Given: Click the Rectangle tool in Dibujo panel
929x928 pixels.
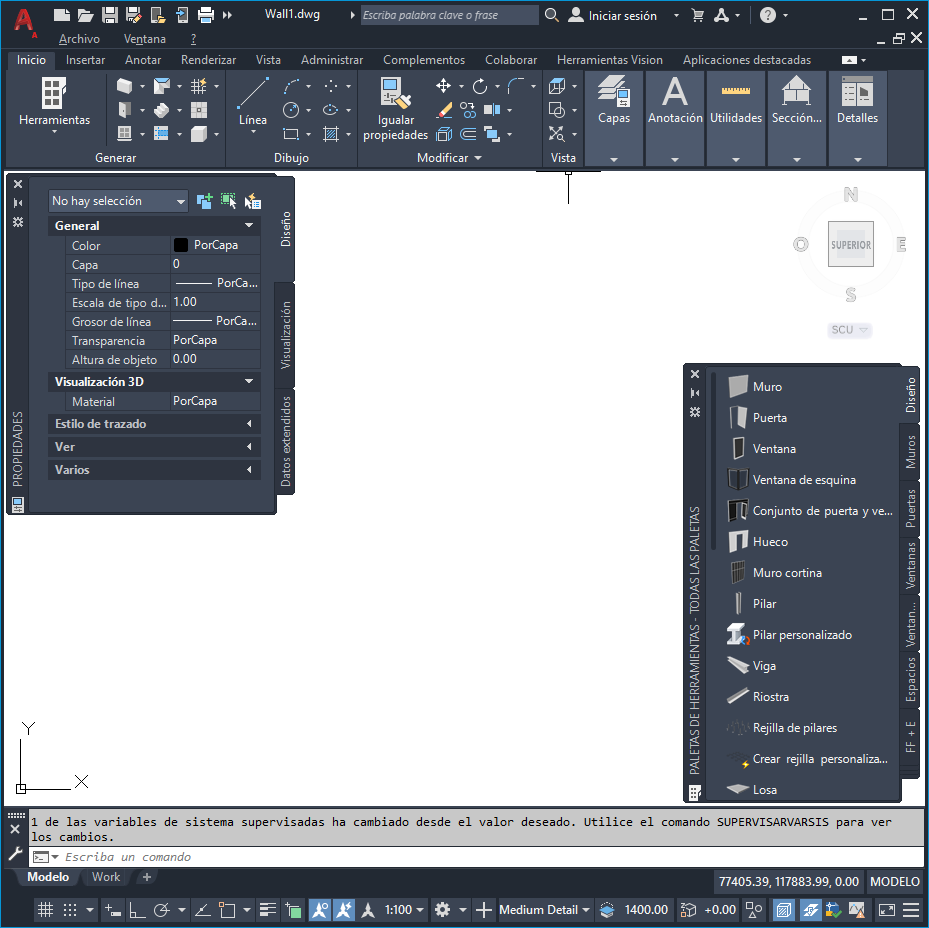Looking at the screenshot, I should [x=291, y=134].
